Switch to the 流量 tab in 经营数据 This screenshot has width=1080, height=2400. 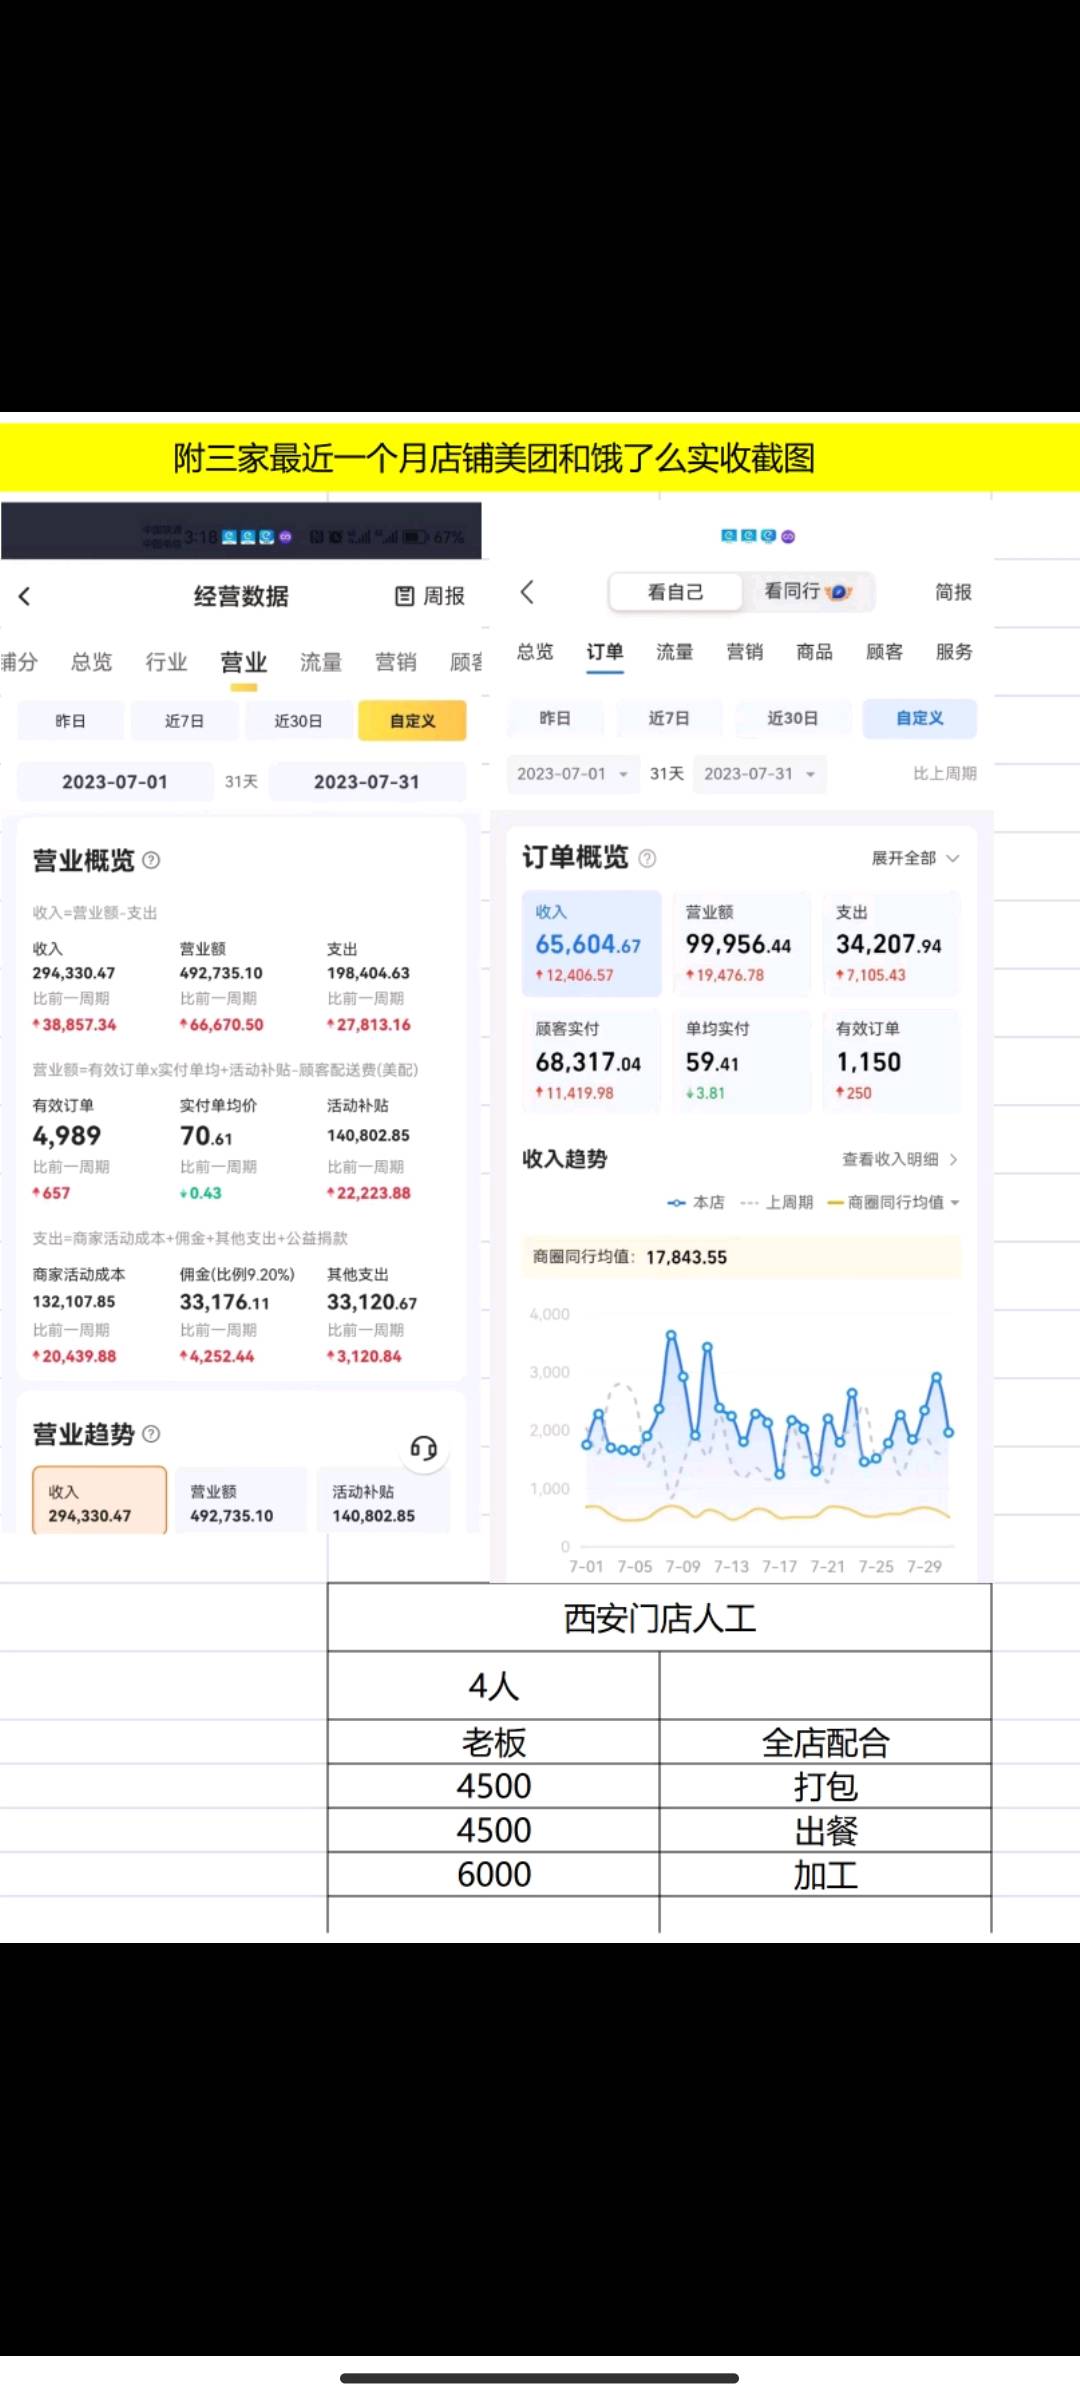click(321, 662)
